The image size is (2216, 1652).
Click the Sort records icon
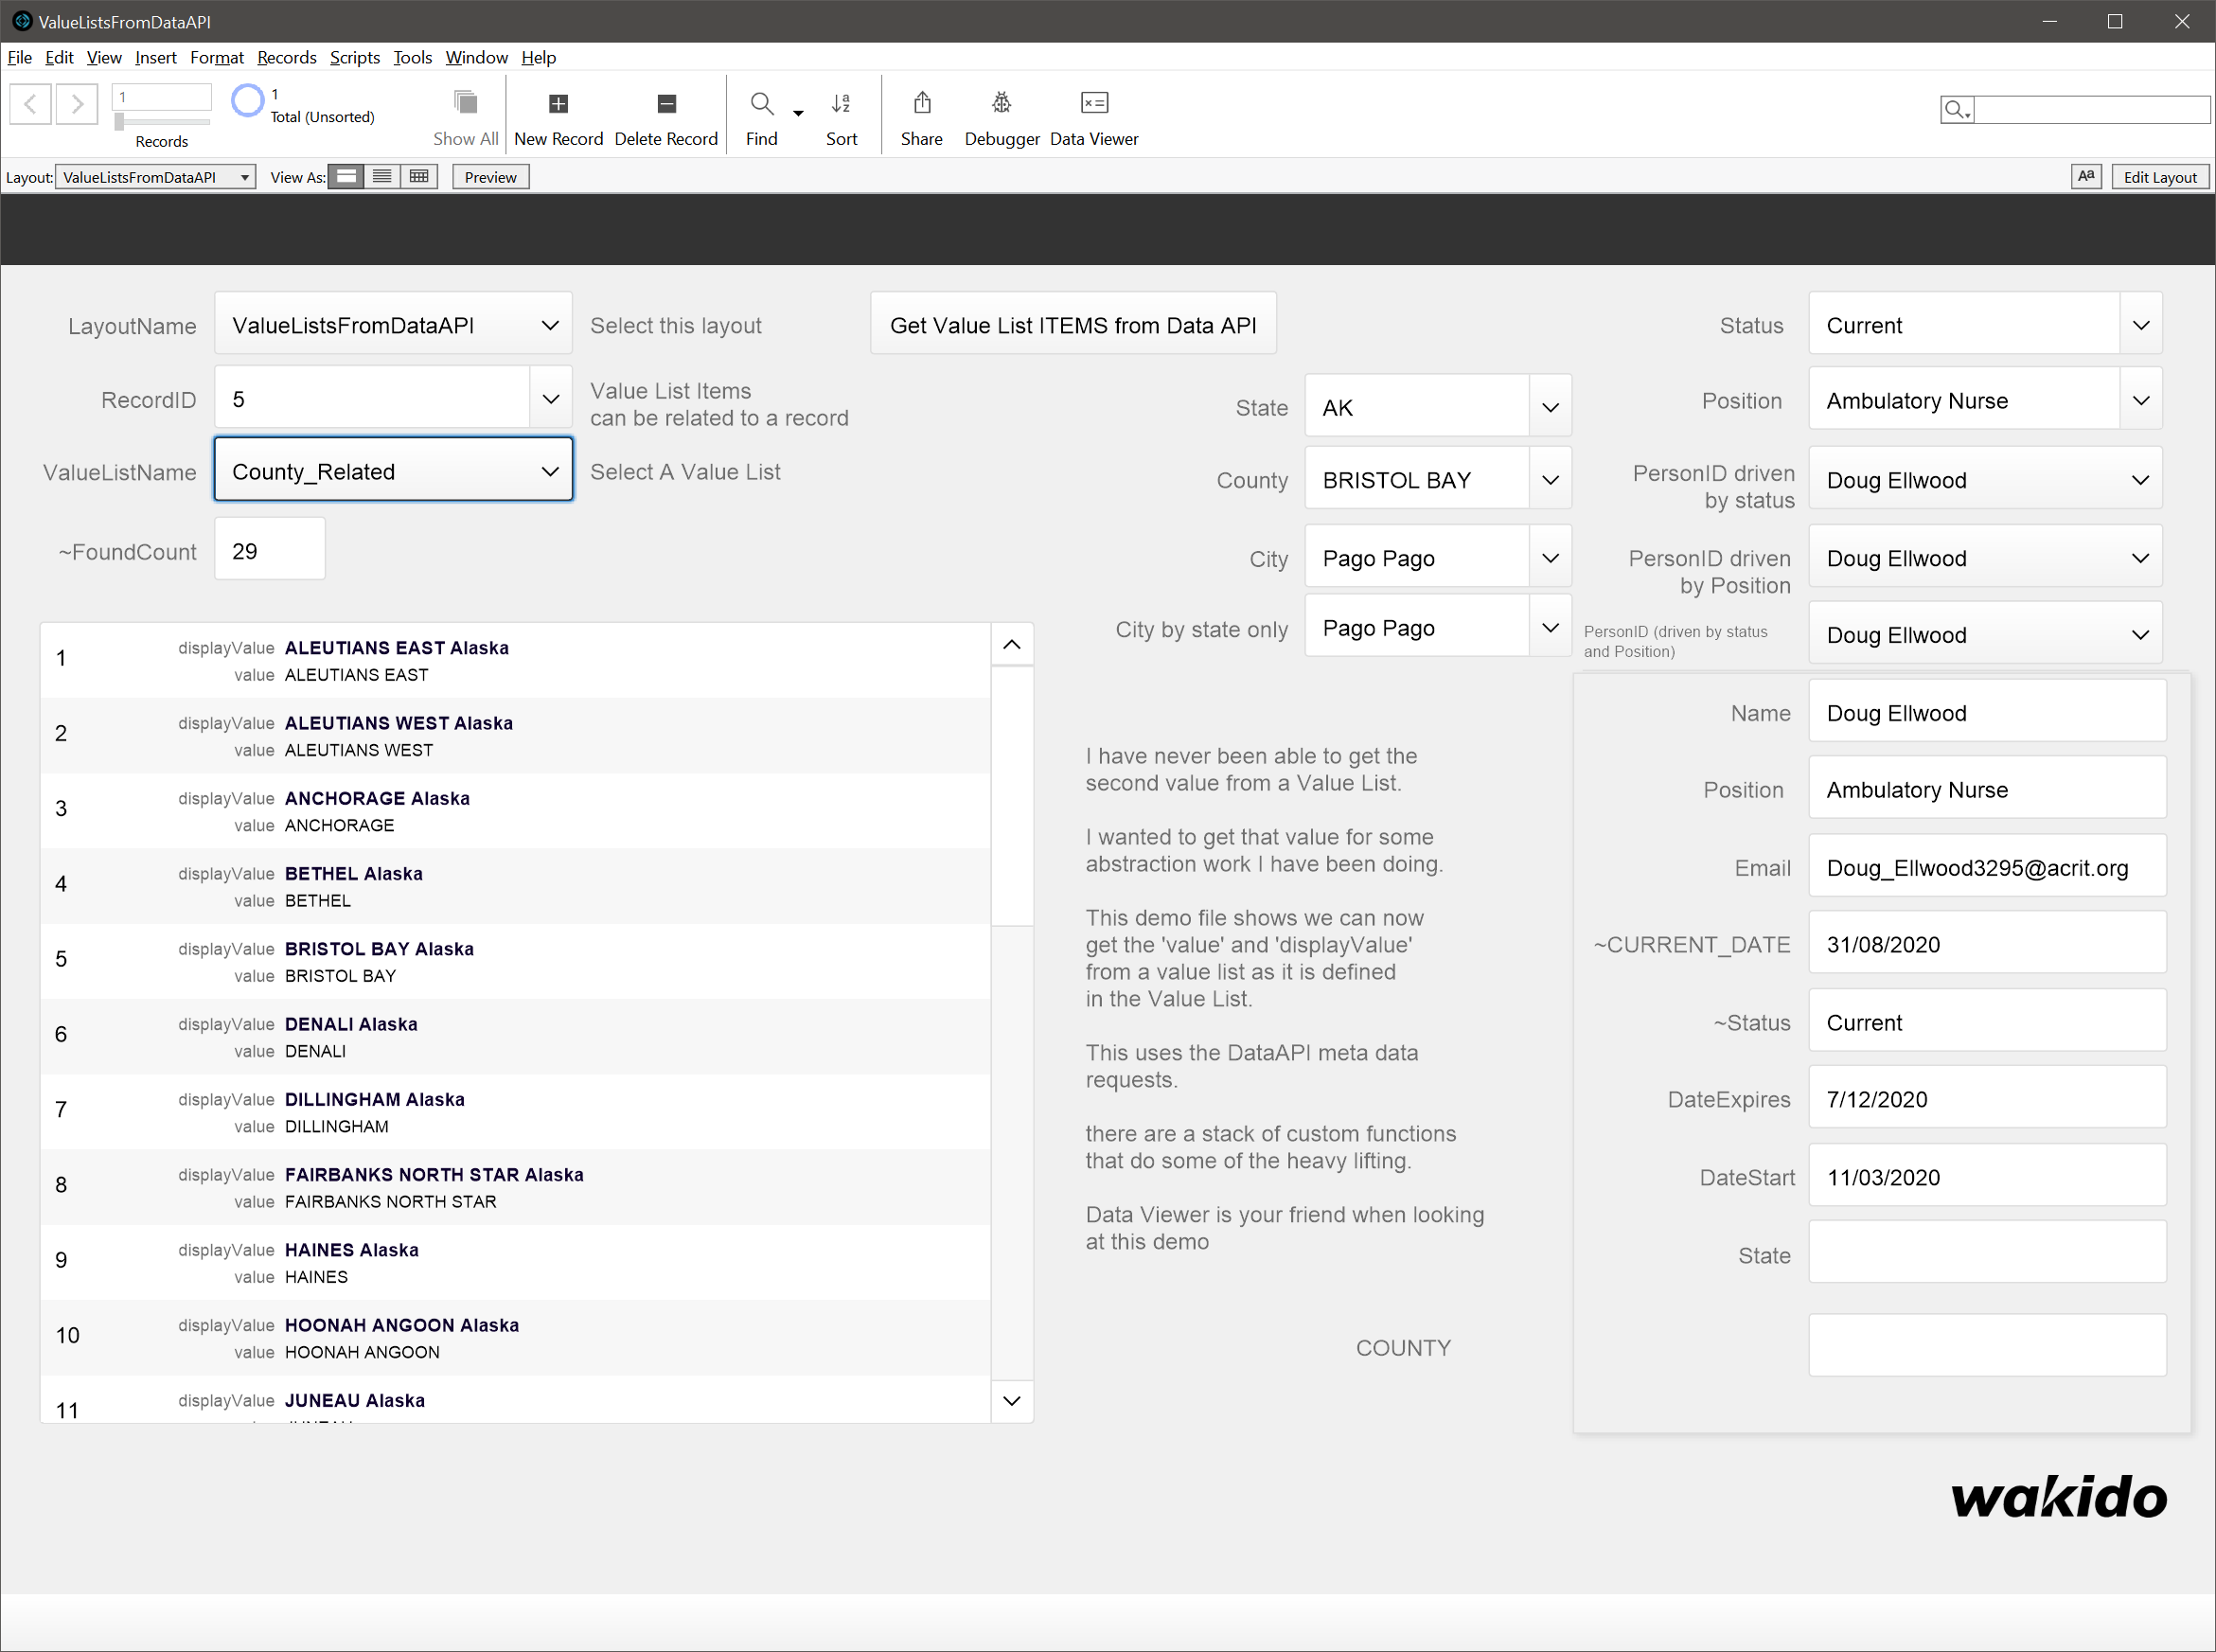(x=841, y=103)
